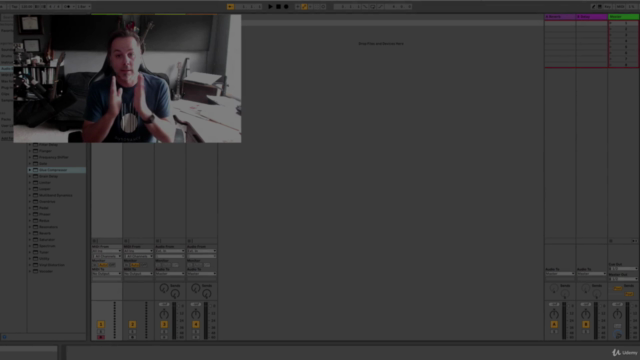Image resolution: width=640 pixels, height=360 pixels.
Task: Toggle Track 2 activator button
Action: pos(132,324)
